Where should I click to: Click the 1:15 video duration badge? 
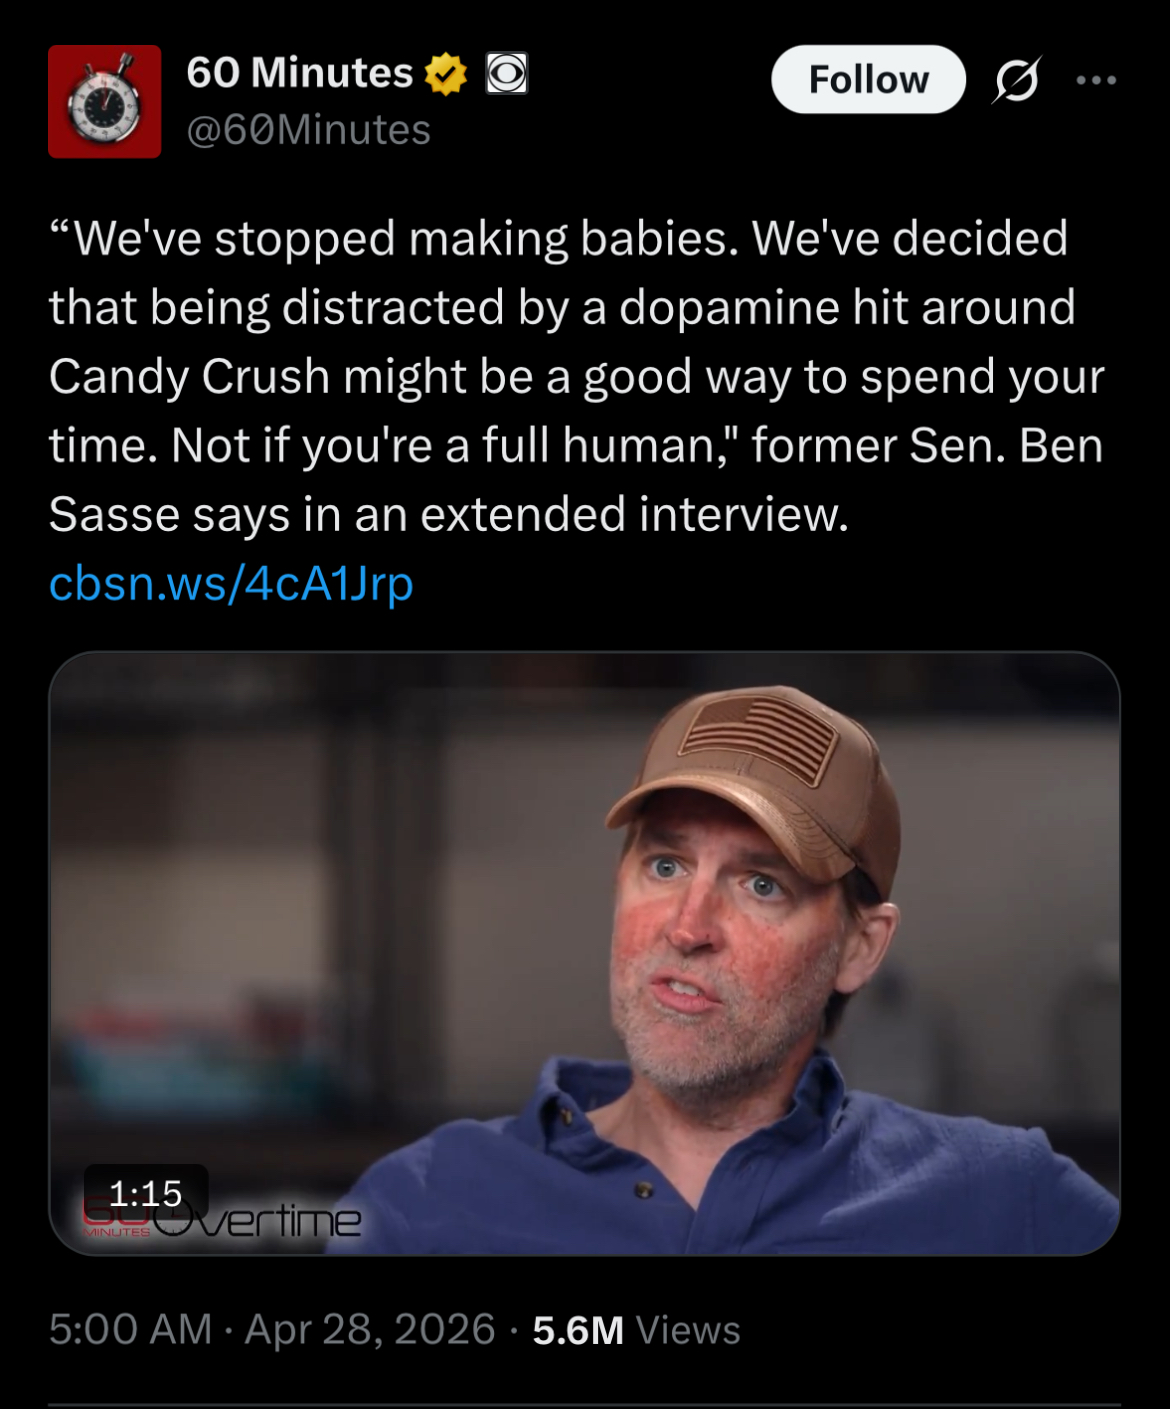(146, 1192)
